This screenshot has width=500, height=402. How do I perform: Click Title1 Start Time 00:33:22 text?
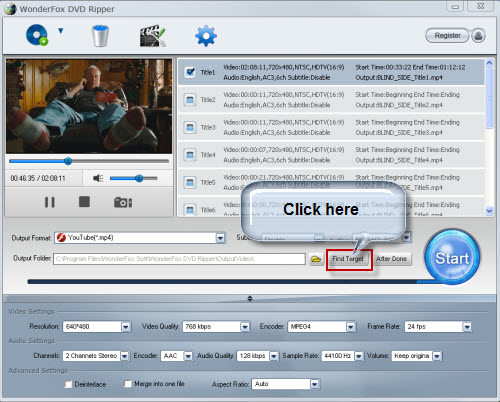tap(383, 67)
